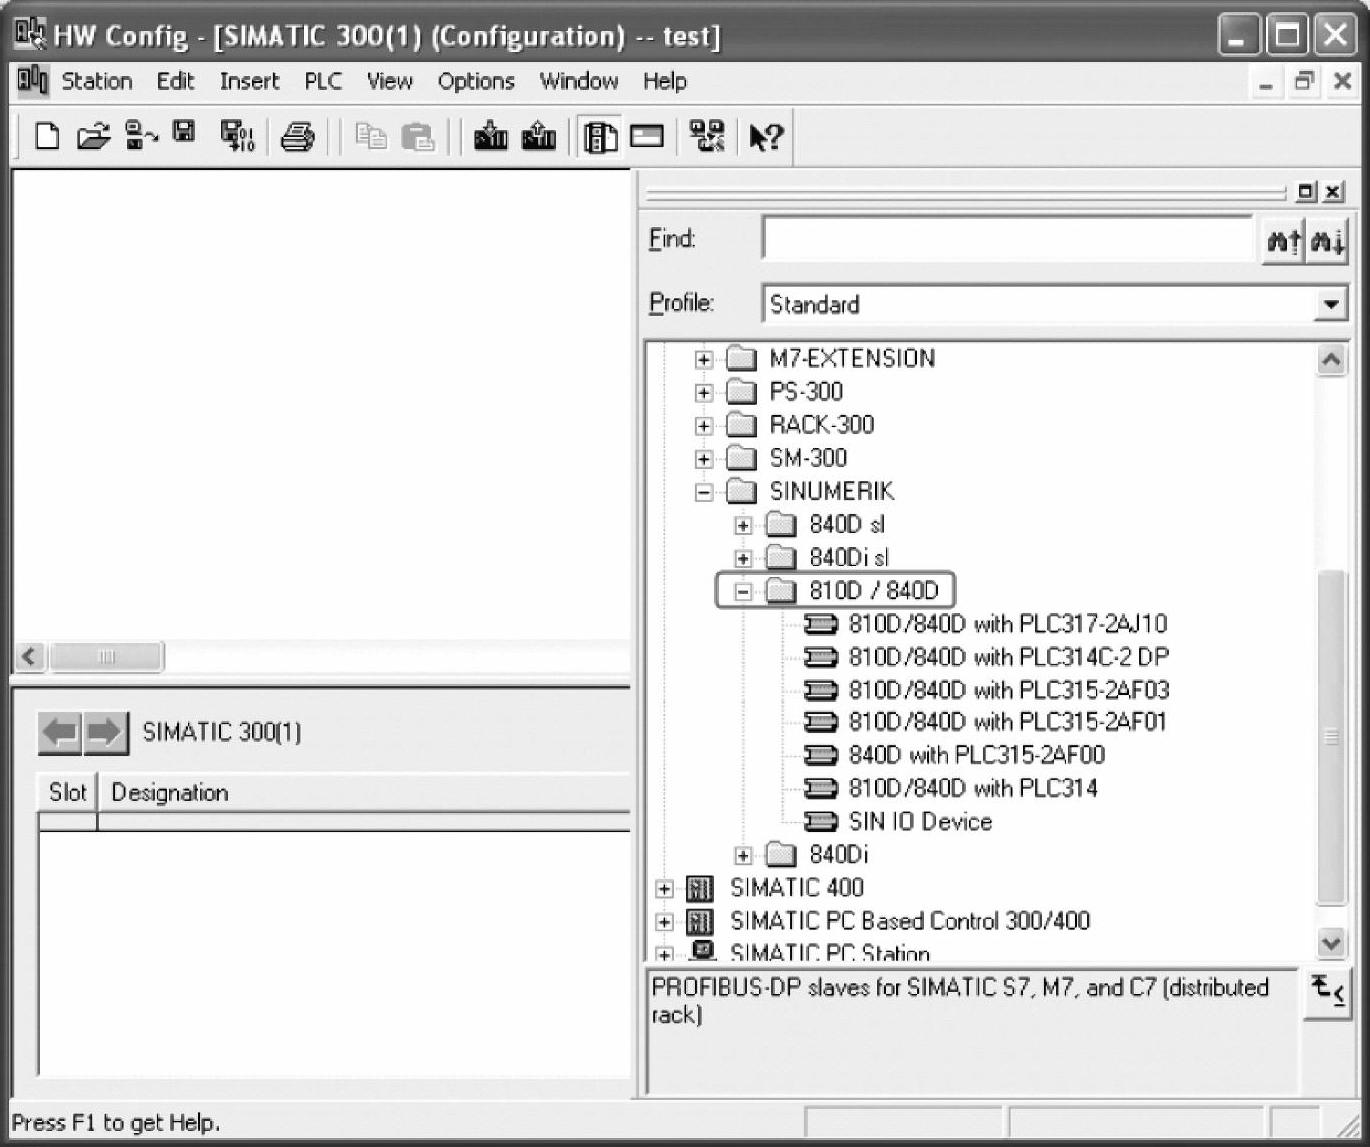Expand the SIMATIC 400 node

(x=665, y=888)
